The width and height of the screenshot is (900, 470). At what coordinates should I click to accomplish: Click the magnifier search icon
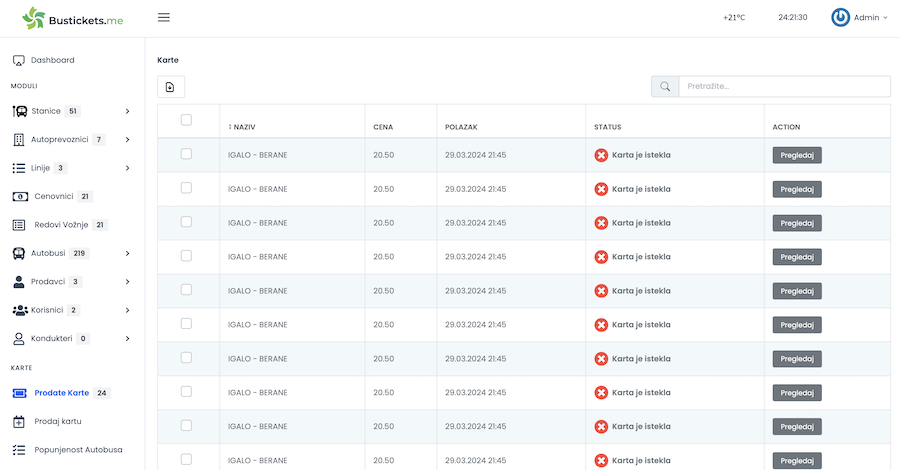tap(665, 87)
